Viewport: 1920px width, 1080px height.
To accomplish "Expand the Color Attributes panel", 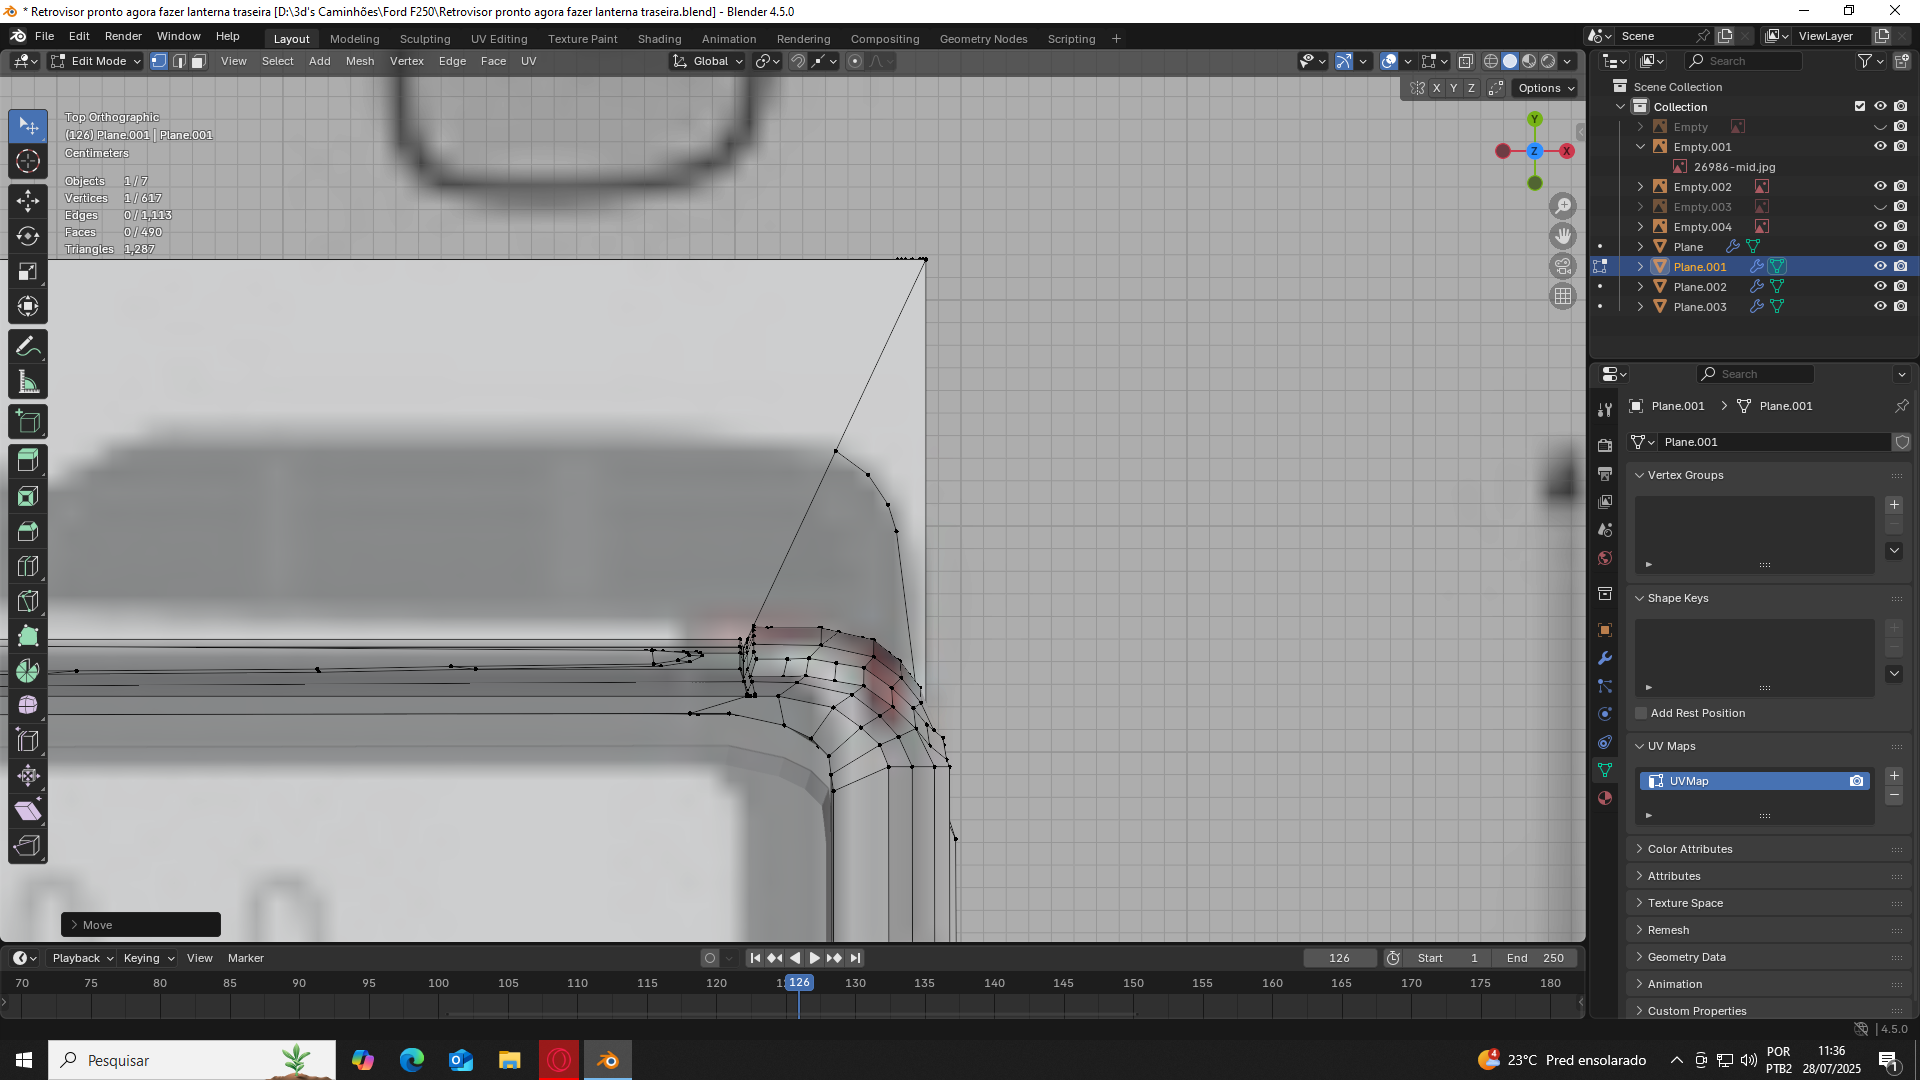I will click(x=1690, y=849).
